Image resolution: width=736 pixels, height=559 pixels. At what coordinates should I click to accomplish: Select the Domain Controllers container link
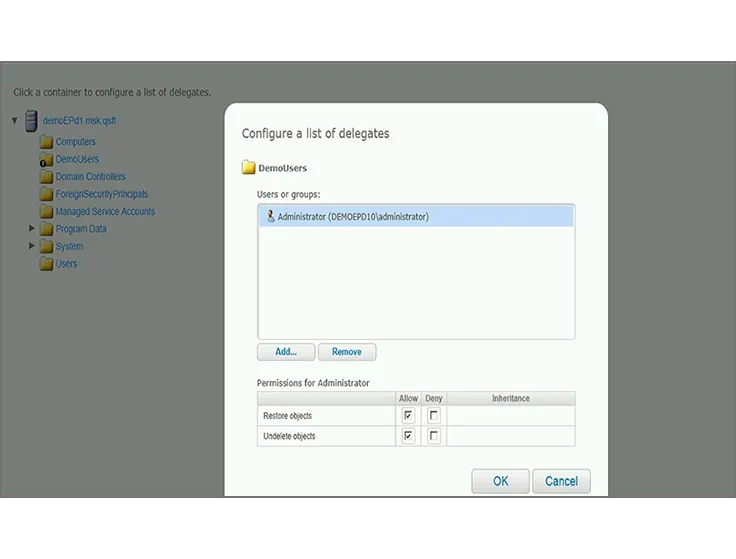[91, 176]
